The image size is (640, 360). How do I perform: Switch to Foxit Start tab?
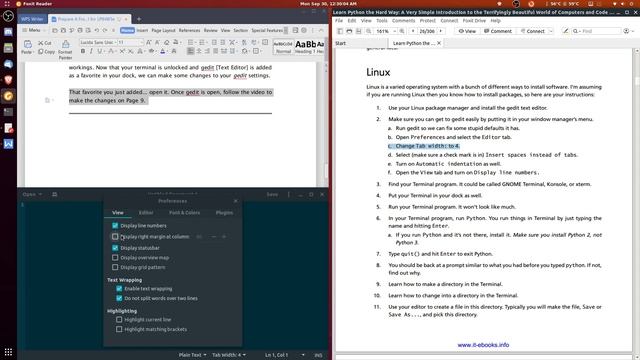[x=340, y=43]
